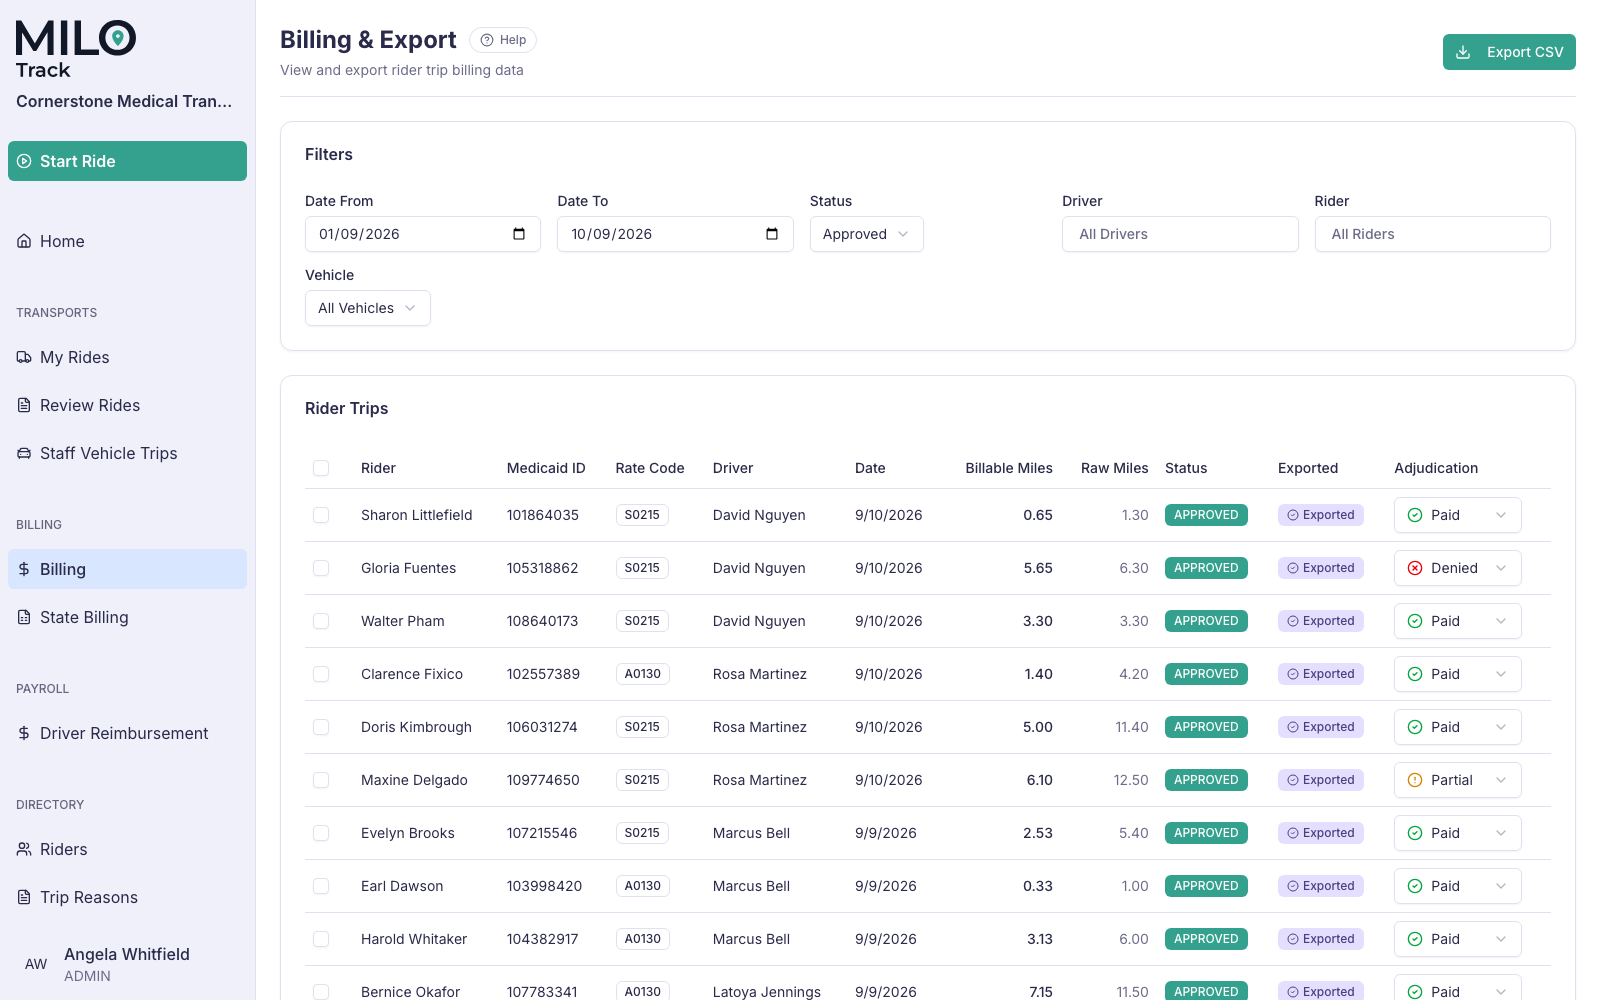Click the AW user avatar

(36, 964)
